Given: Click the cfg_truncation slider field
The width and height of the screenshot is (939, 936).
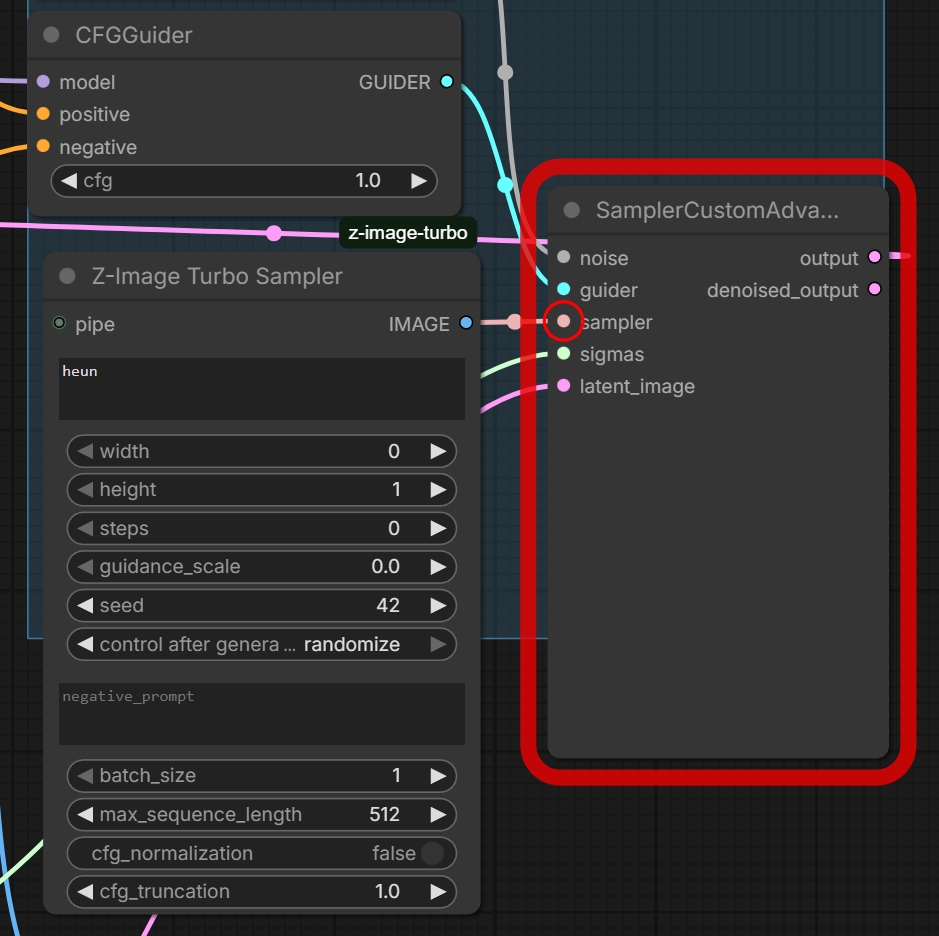Looking at the screenshot, I should click(x=262, y=892).
